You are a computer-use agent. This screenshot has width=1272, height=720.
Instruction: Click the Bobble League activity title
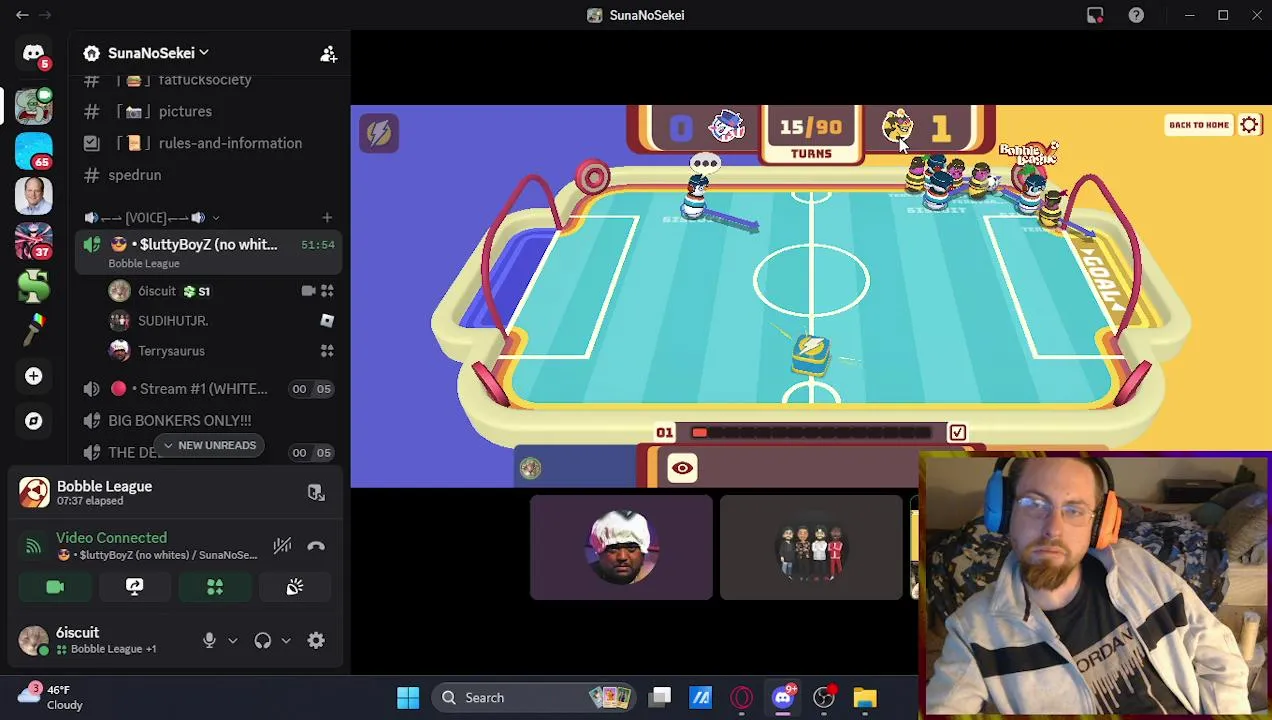click(x=104, y=486)
